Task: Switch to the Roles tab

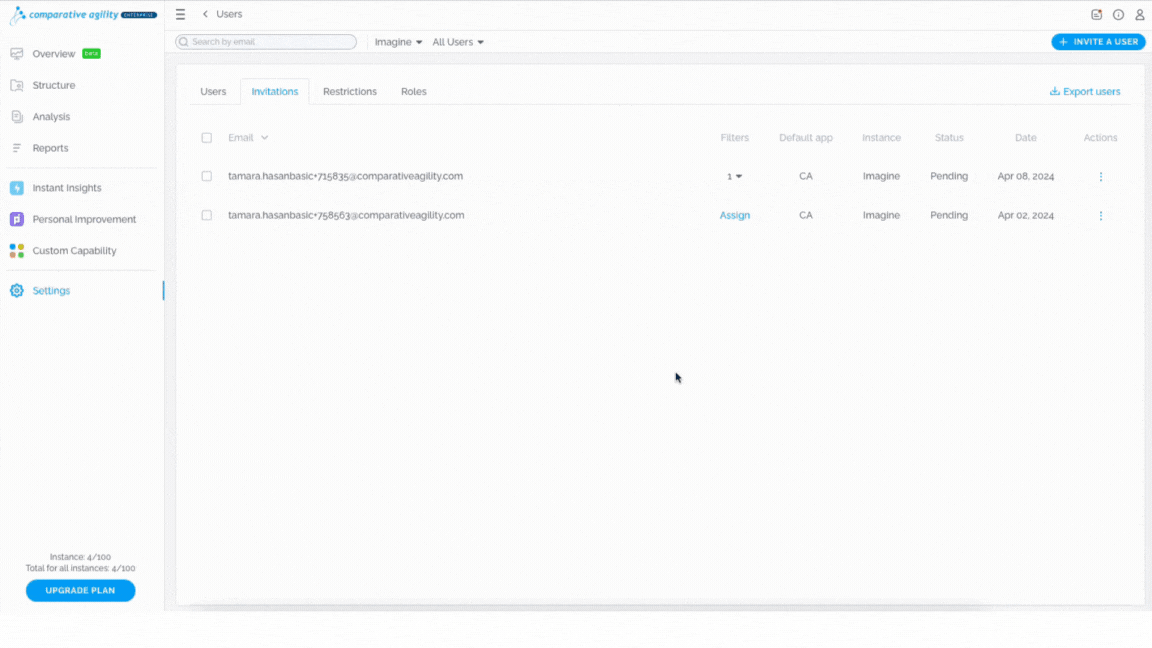Action: (414, 92)
